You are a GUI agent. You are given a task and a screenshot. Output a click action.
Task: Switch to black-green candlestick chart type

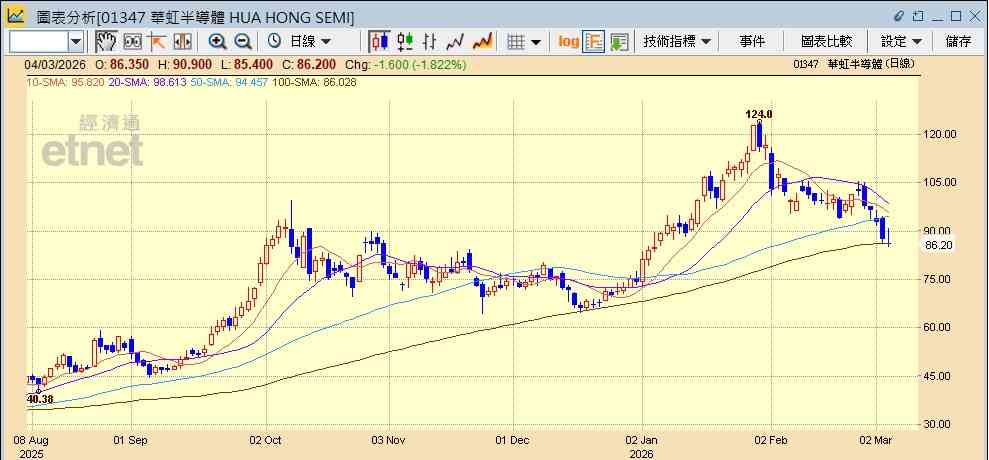point(405,42)
